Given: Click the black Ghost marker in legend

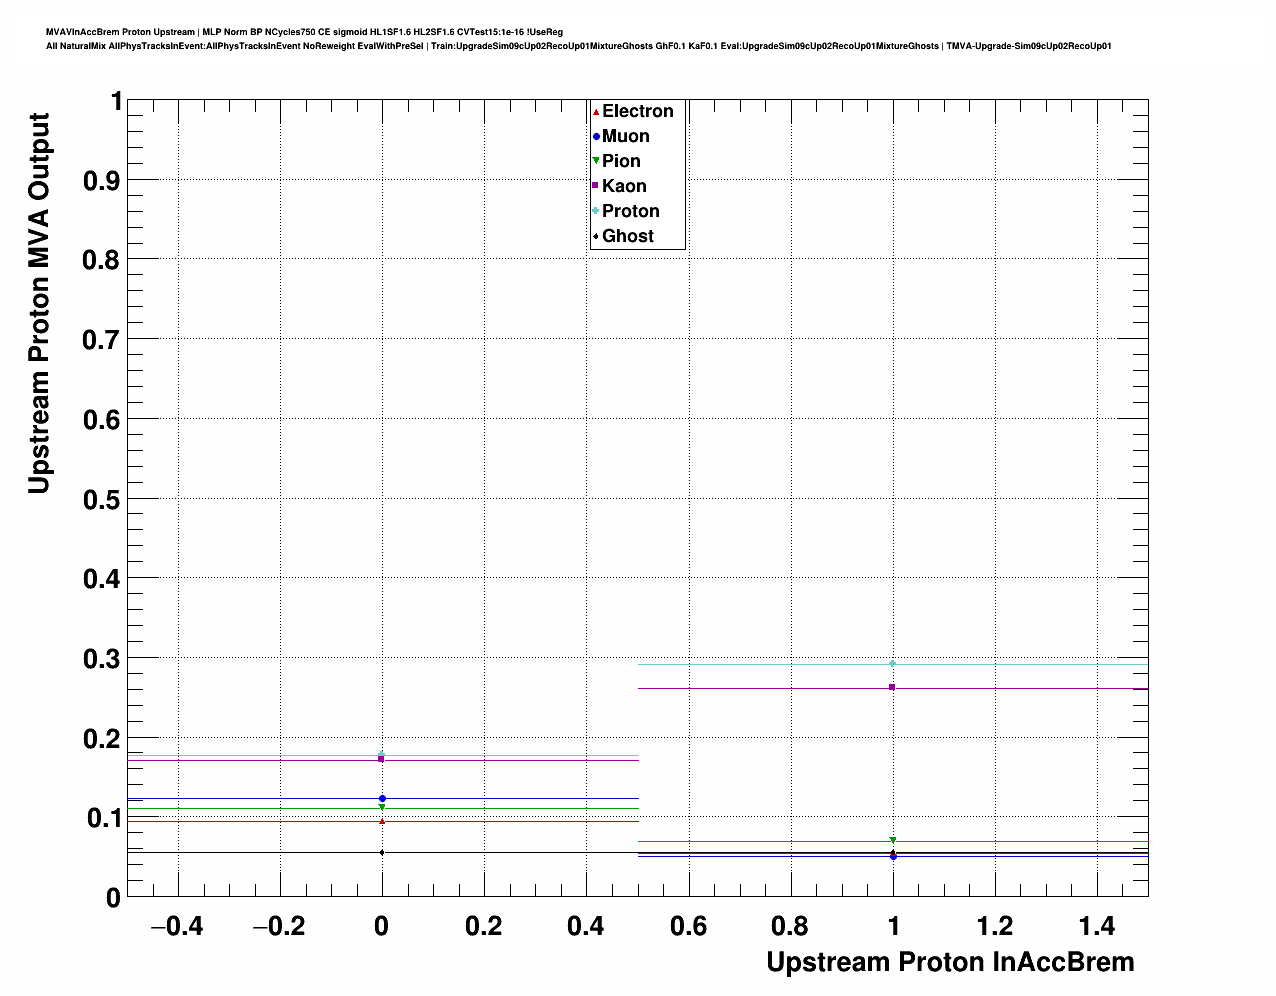Looking at the screenshot, I should point(596,236).
